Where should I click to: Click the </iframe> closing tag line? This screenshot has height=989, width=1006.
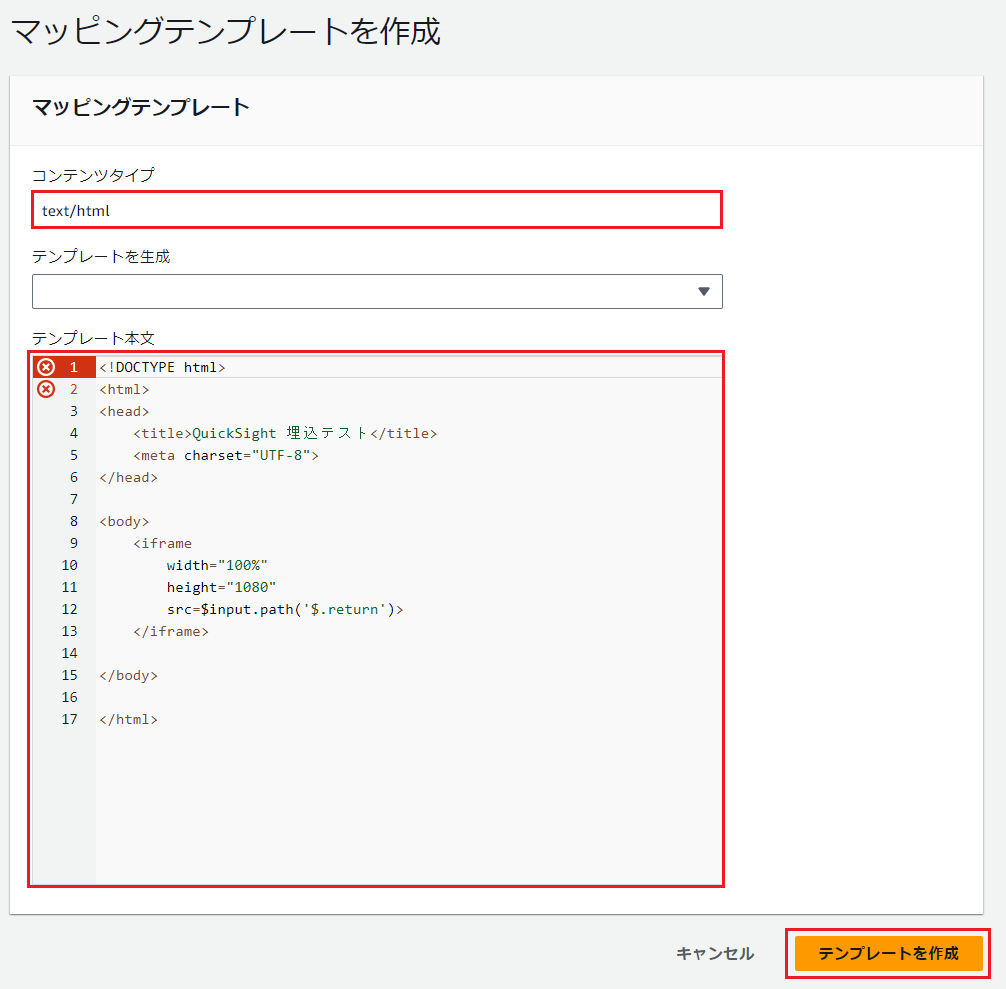point(171,631)
